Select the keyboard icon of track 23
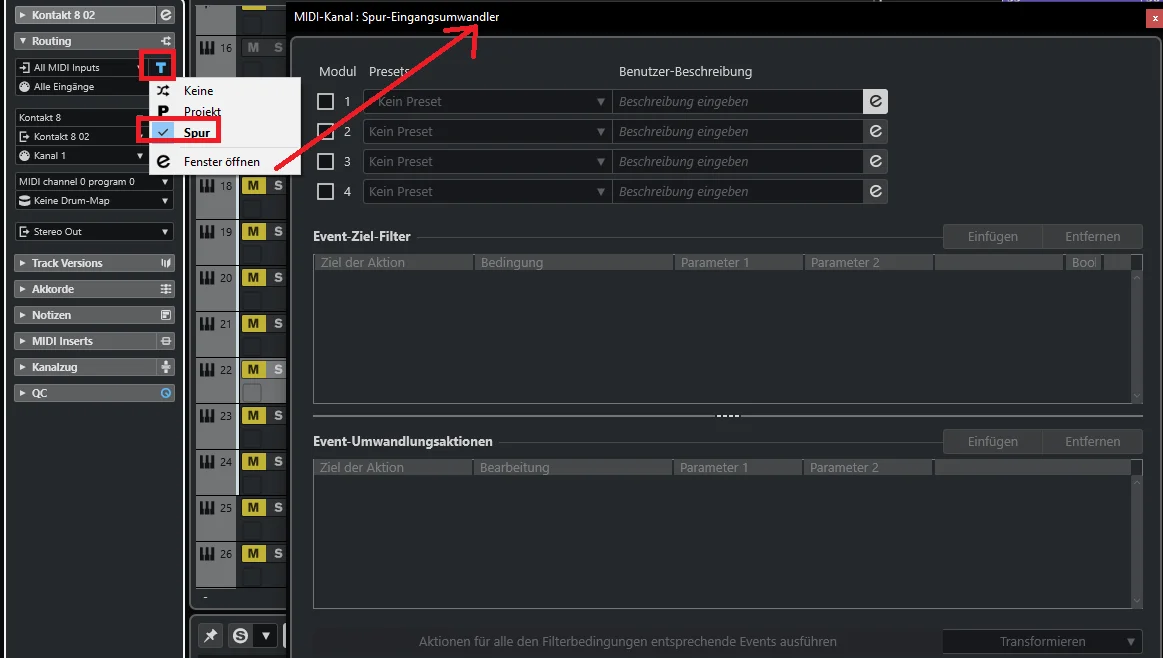The image size is (1163, 658). [208, 415]
